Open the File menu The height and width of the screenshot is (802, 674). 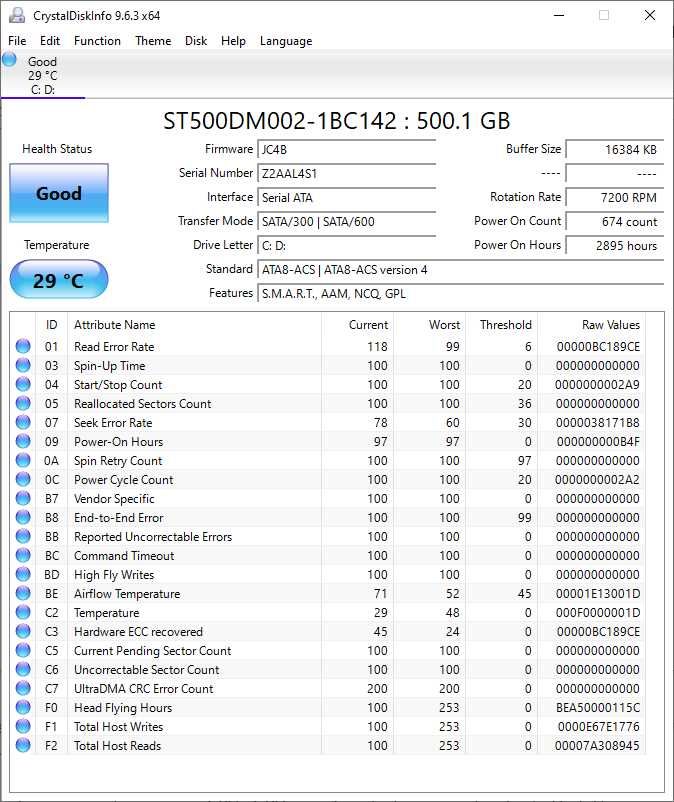click(x=17, y=41)
